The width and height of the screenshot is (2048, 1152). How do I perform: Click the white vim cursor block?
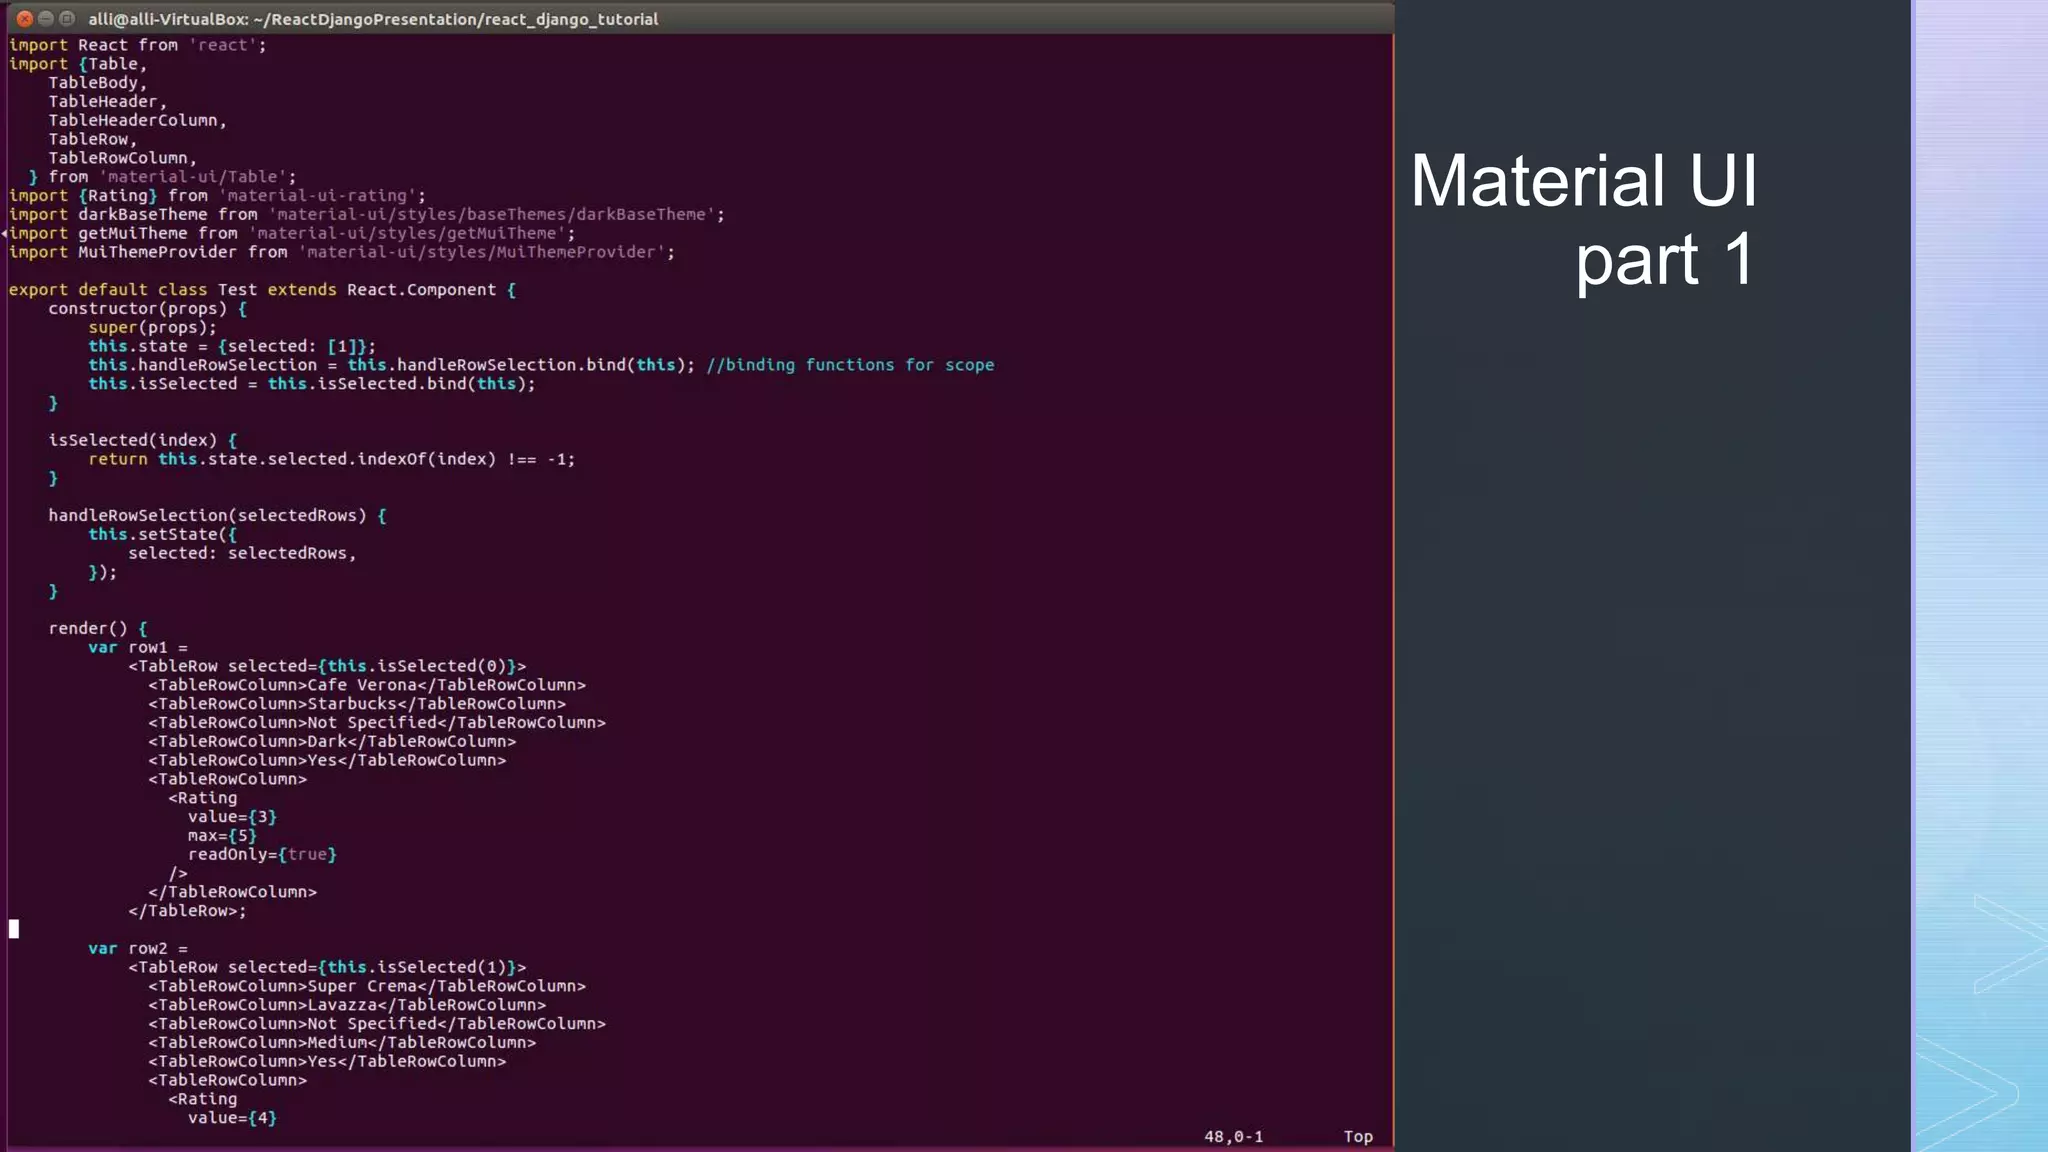(14, 929)
